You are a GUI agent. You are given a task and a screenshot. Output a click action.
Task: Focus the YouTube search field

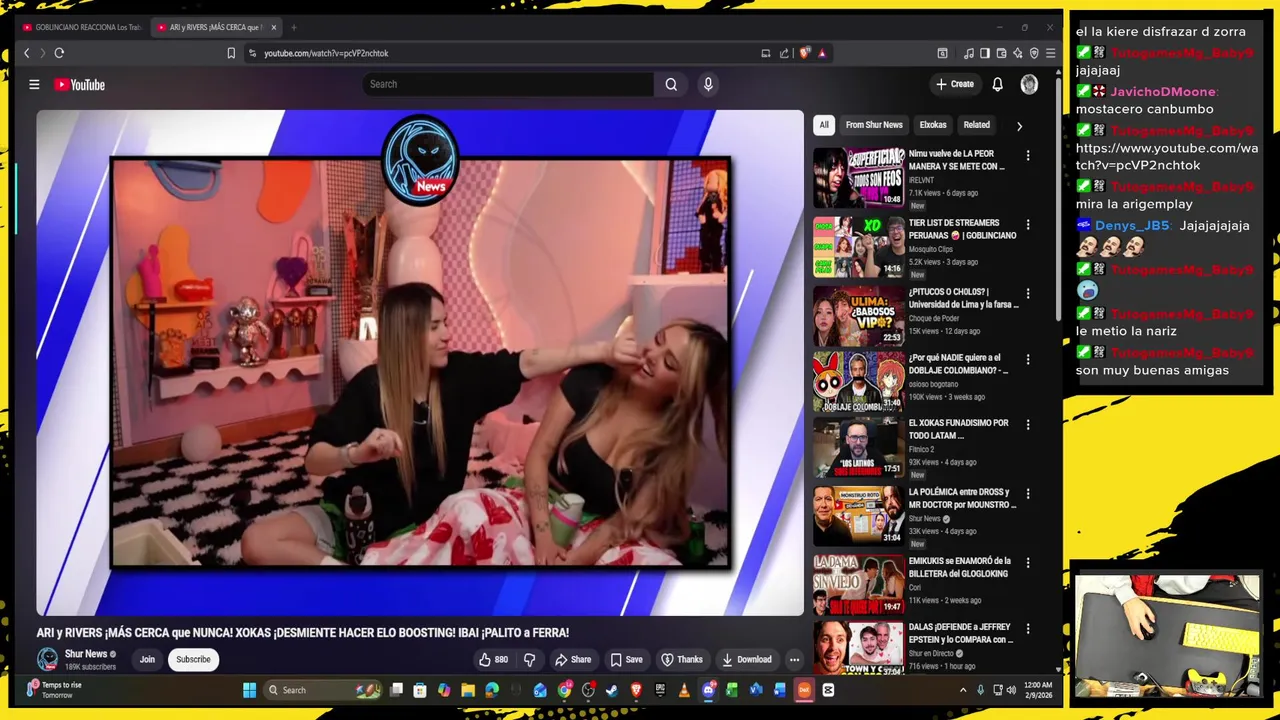[x=507, y=84]
